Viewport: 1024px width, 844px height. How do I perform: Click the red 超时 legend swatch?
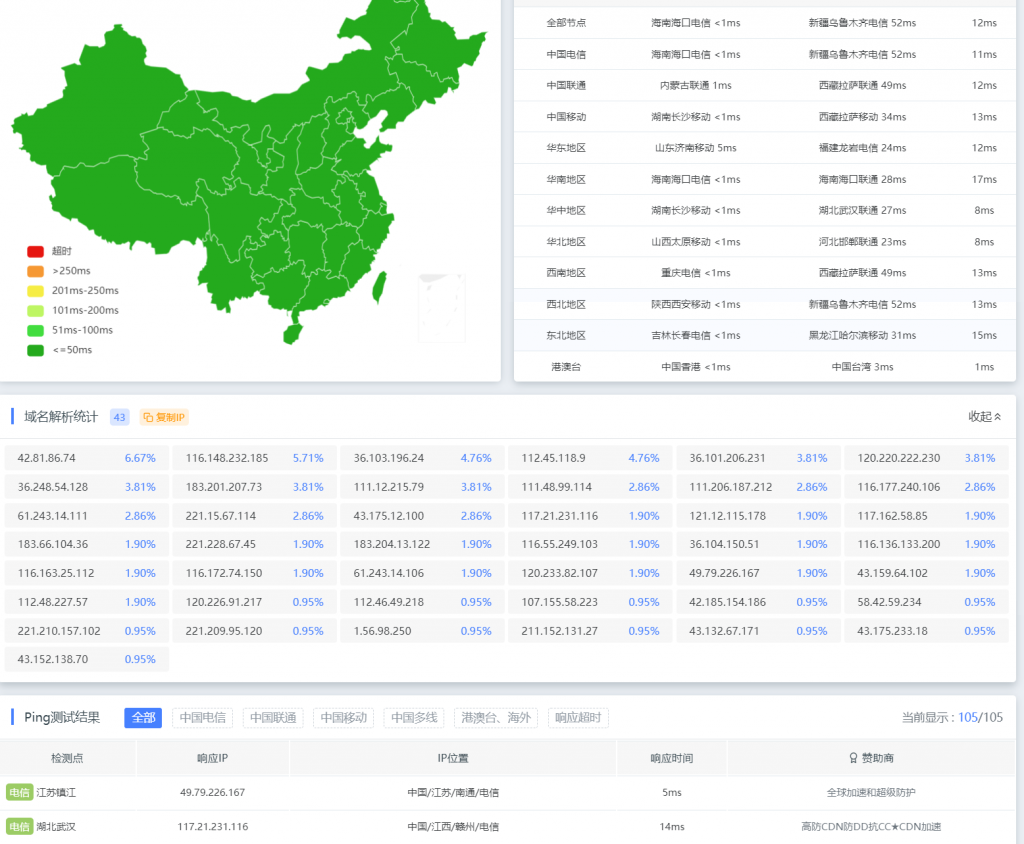35,252
